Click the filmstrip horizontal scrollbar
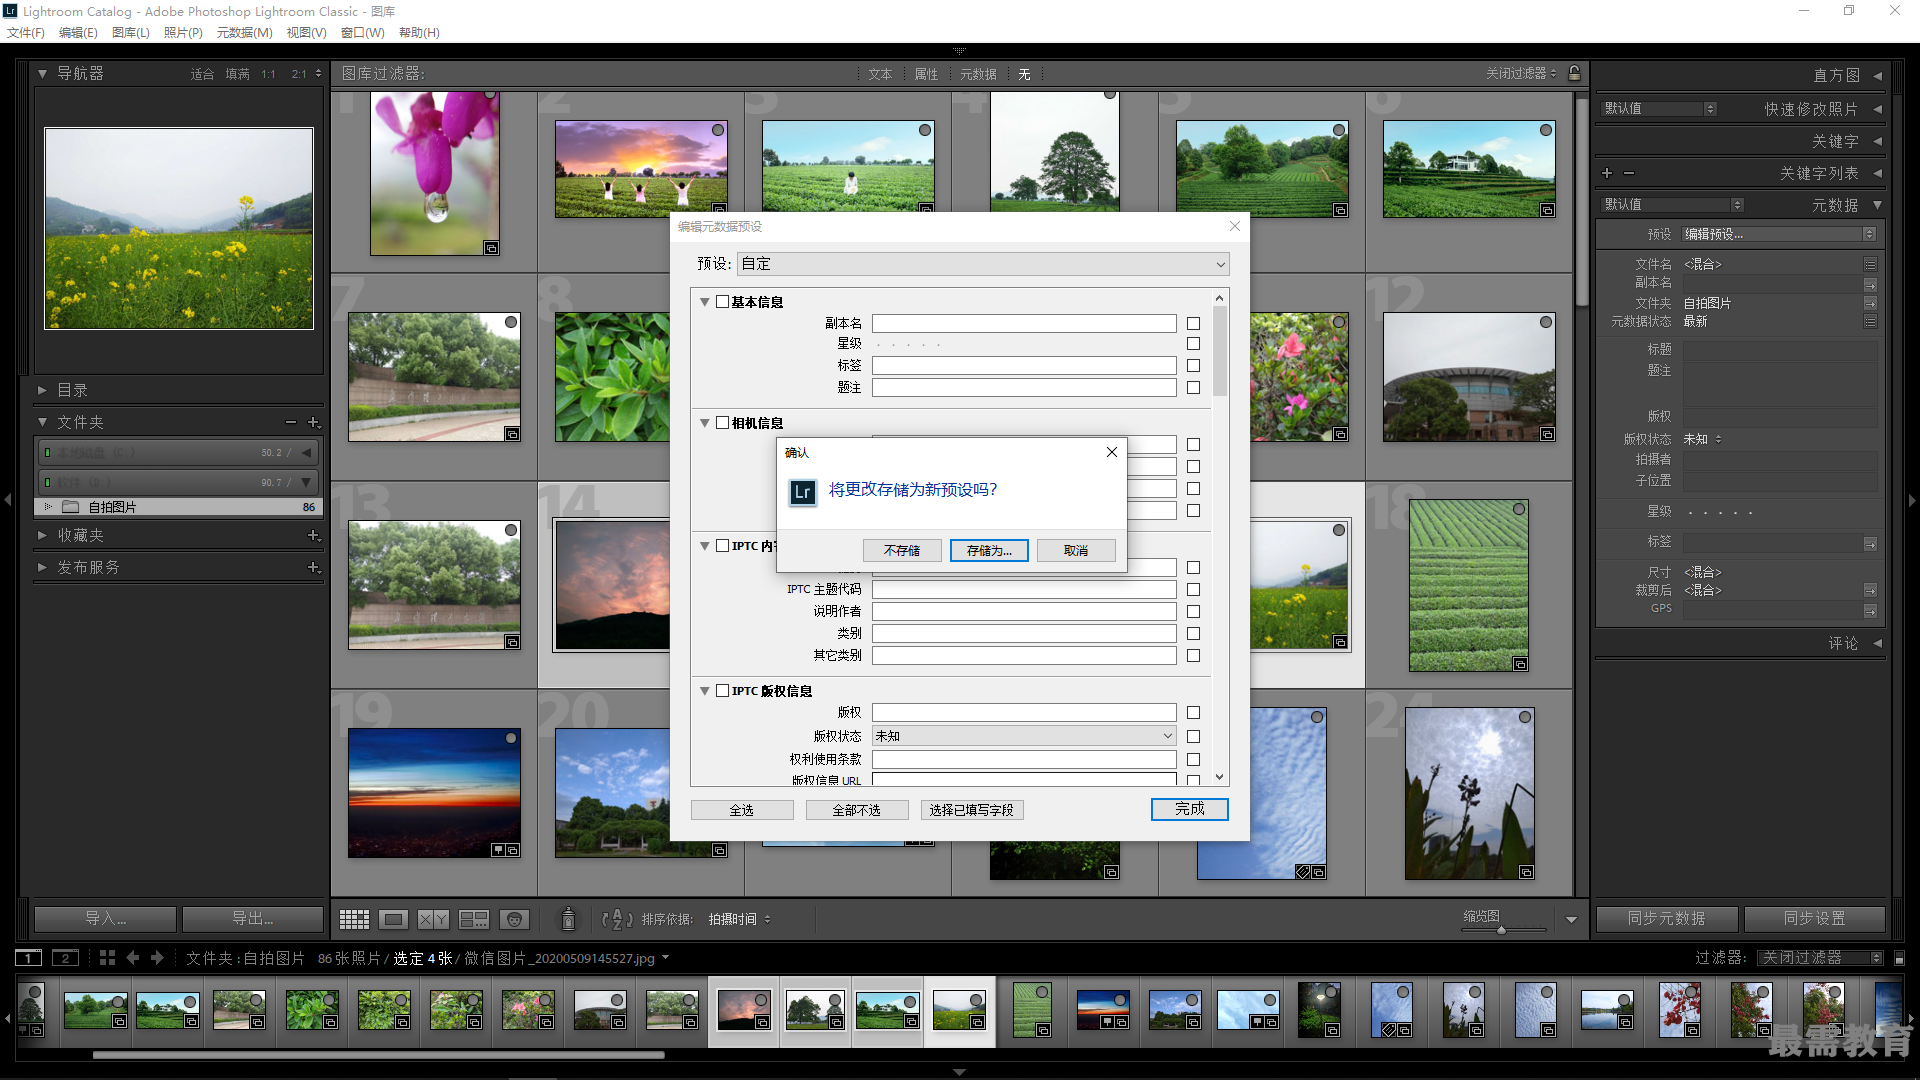 378,1054
